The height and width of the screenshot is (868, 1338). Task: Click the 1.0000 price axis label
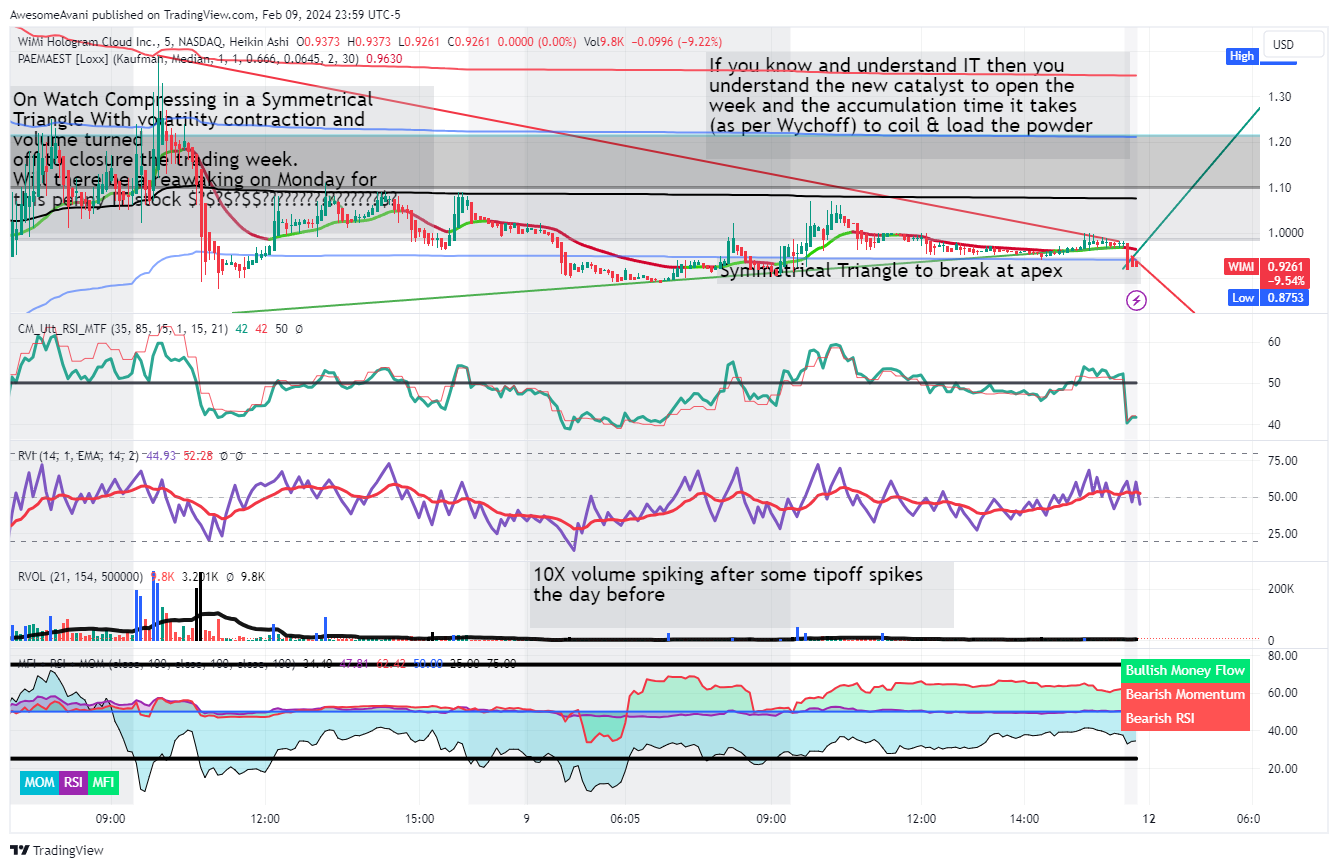point(1285,233)
